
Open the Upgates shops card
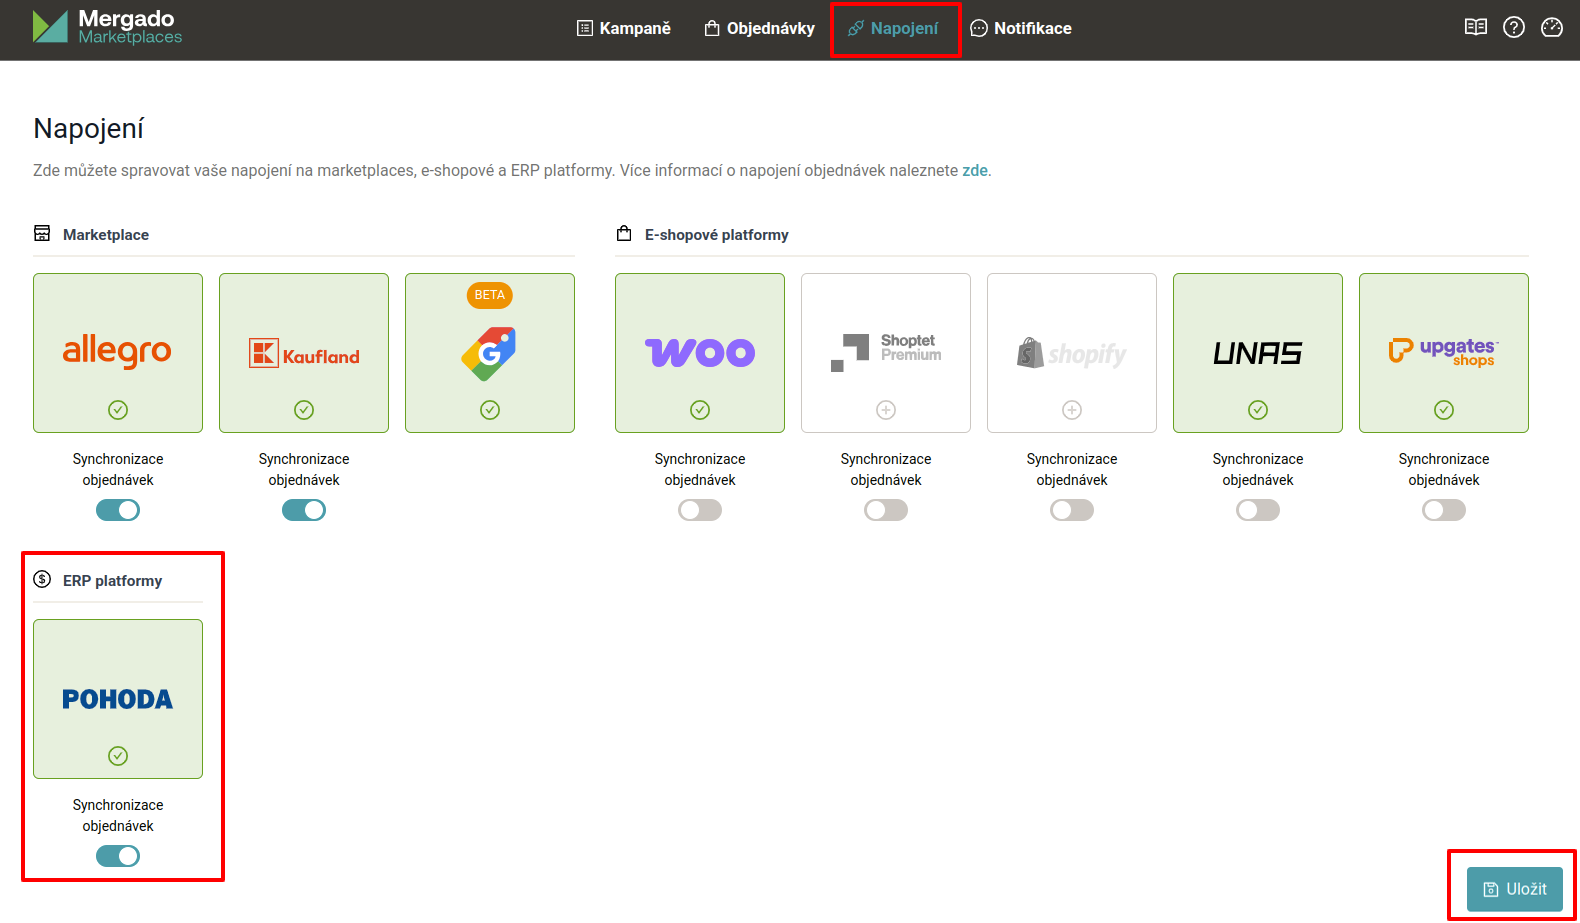point(1444,353)
